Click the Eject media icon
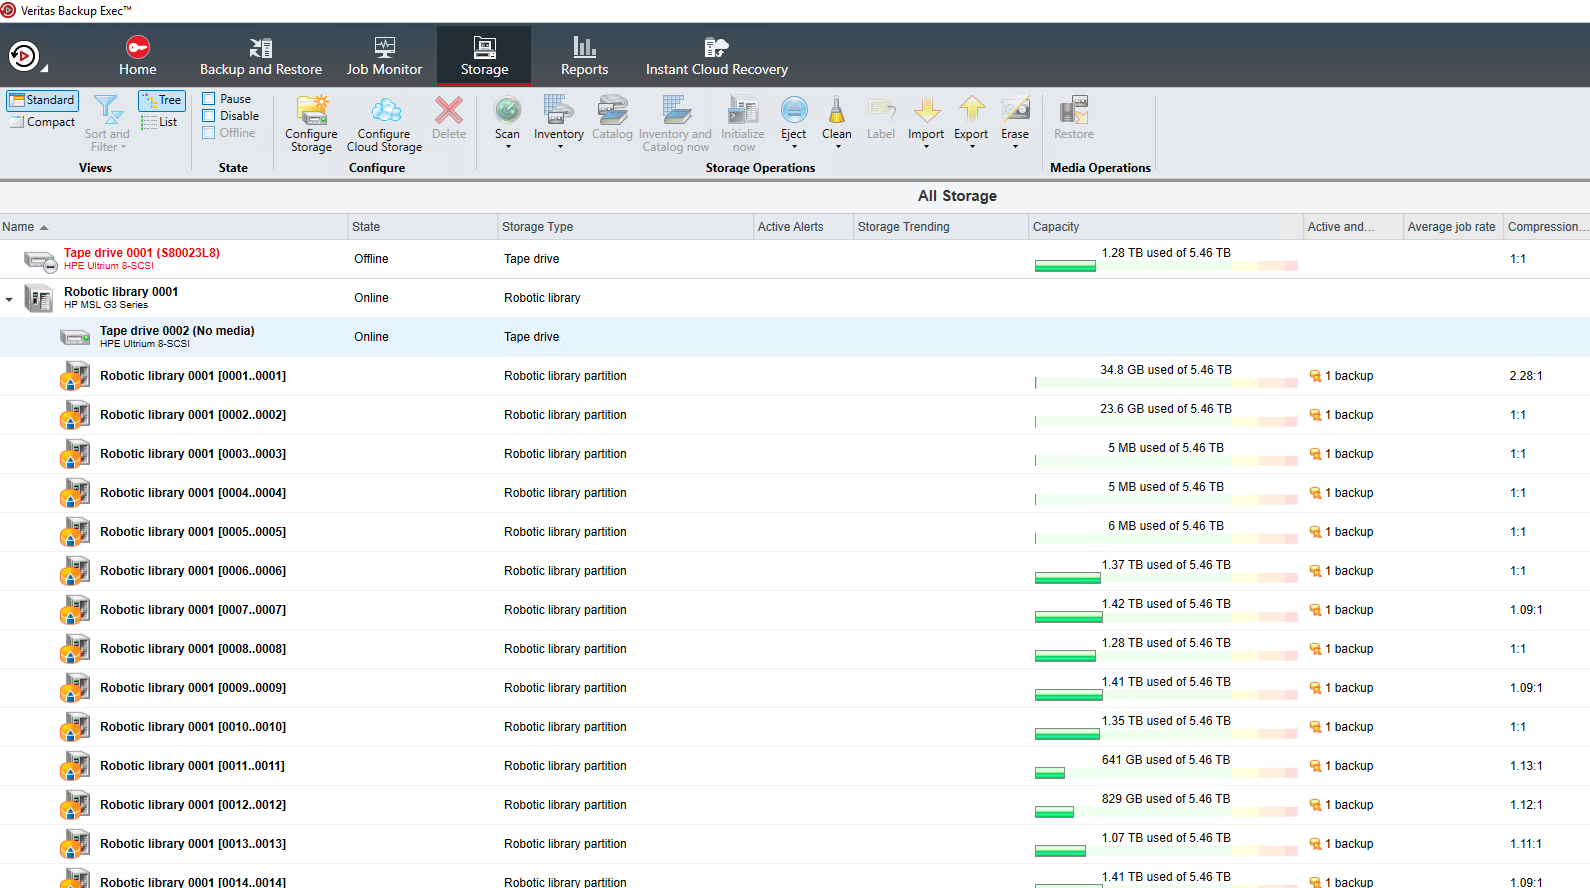Screen dimensions: 1590x888 [x=793, y=110]
